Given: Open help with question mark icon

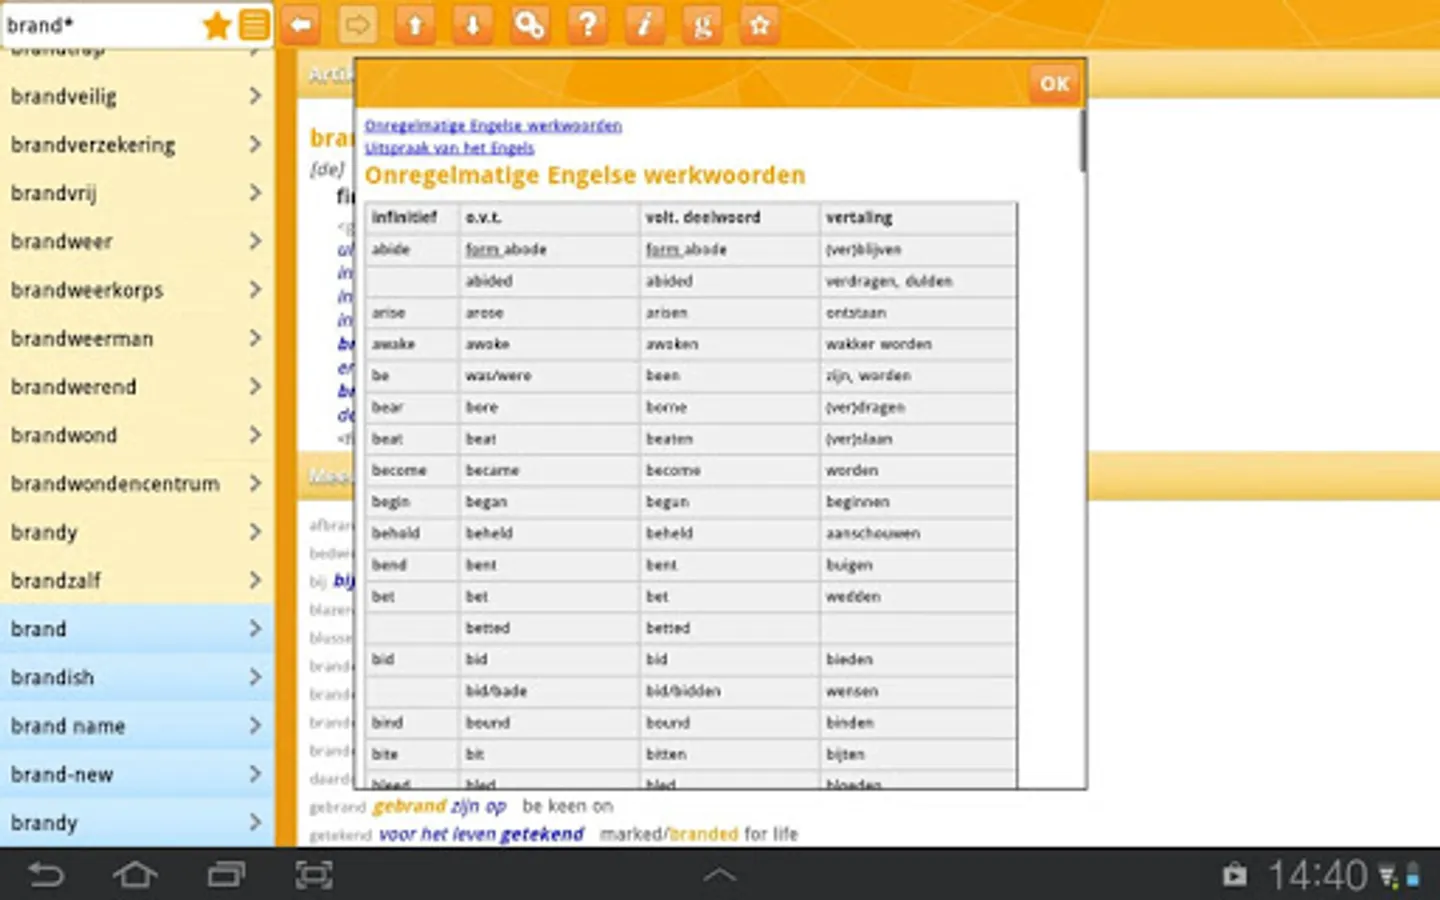Looking at the screenshot, I should 587,25.
